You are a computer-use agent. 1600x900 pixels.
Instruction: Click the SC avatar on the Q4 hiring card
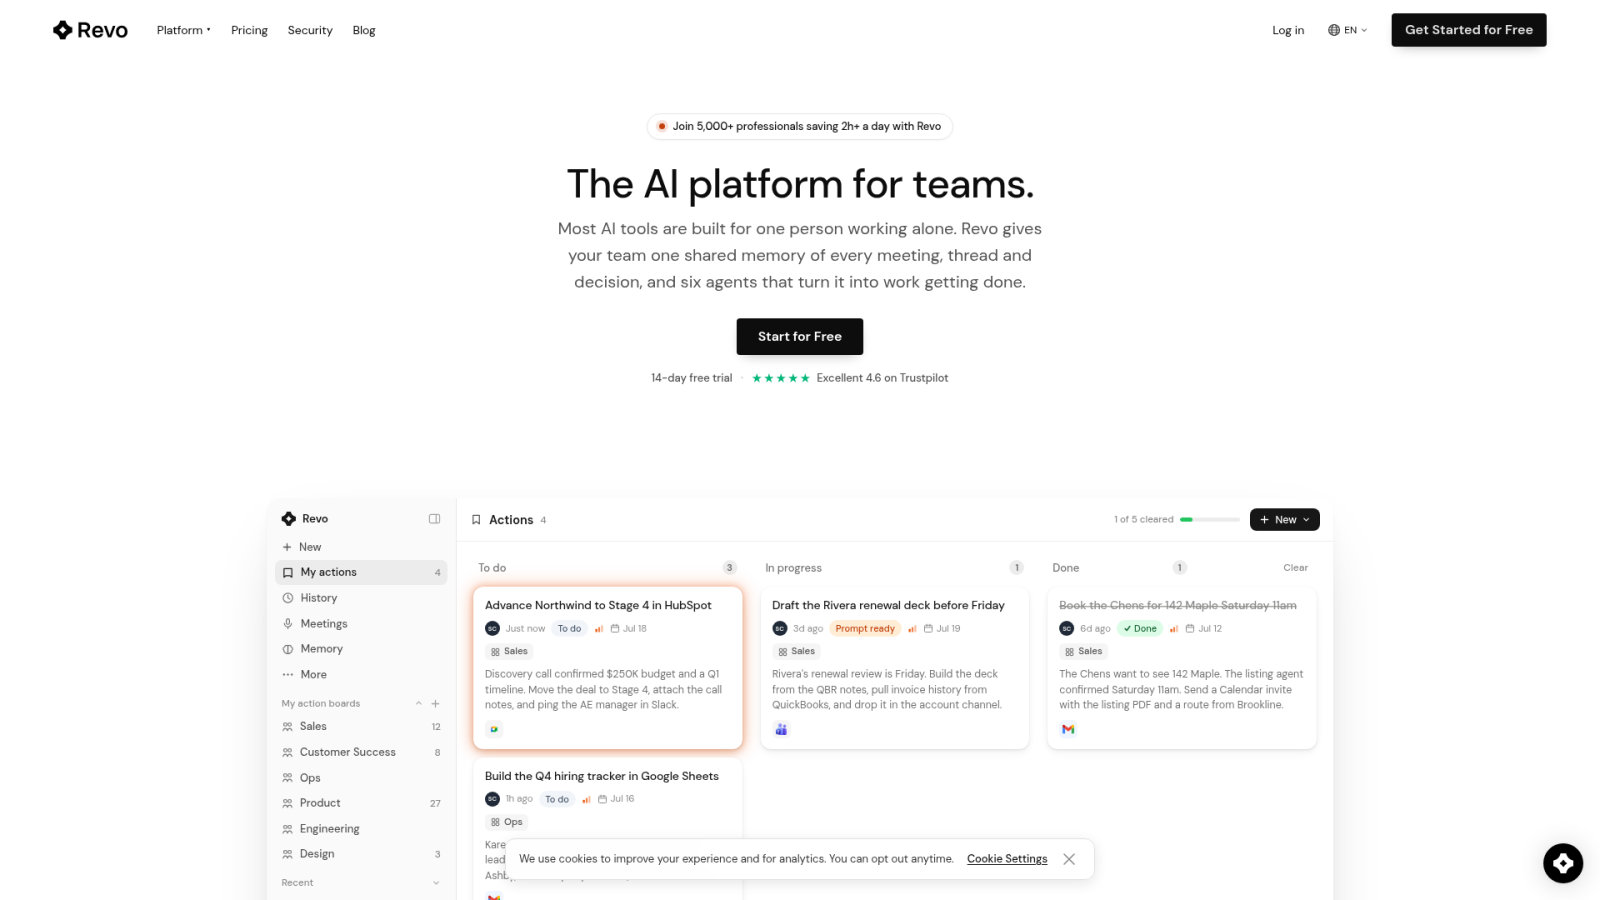coord(492,799)
